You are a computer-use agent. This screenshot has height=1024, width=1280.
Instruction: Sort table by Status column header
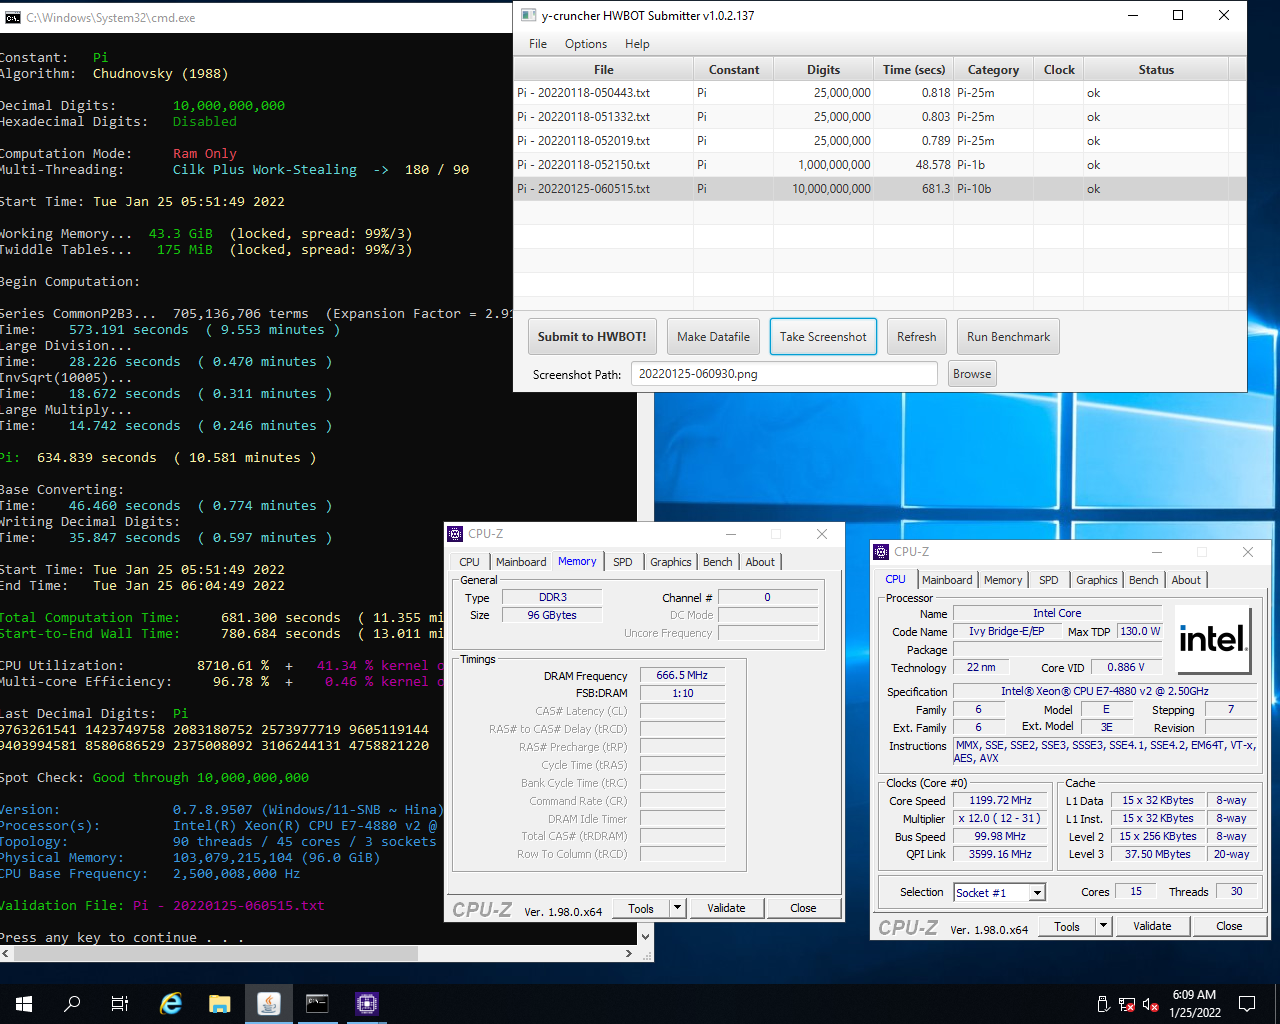tap(1156, 70)
